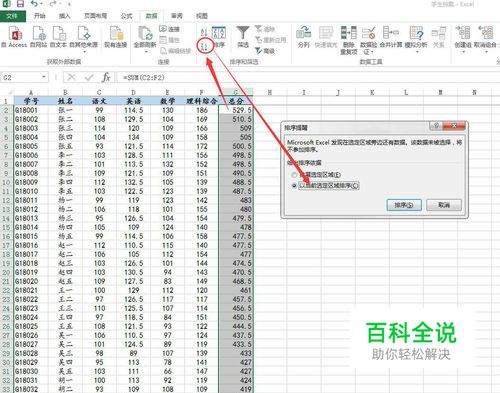The width and height of the screenshot is (500, 393).
Task: Click the 创建组 (Group) icon
Action: 463,33
